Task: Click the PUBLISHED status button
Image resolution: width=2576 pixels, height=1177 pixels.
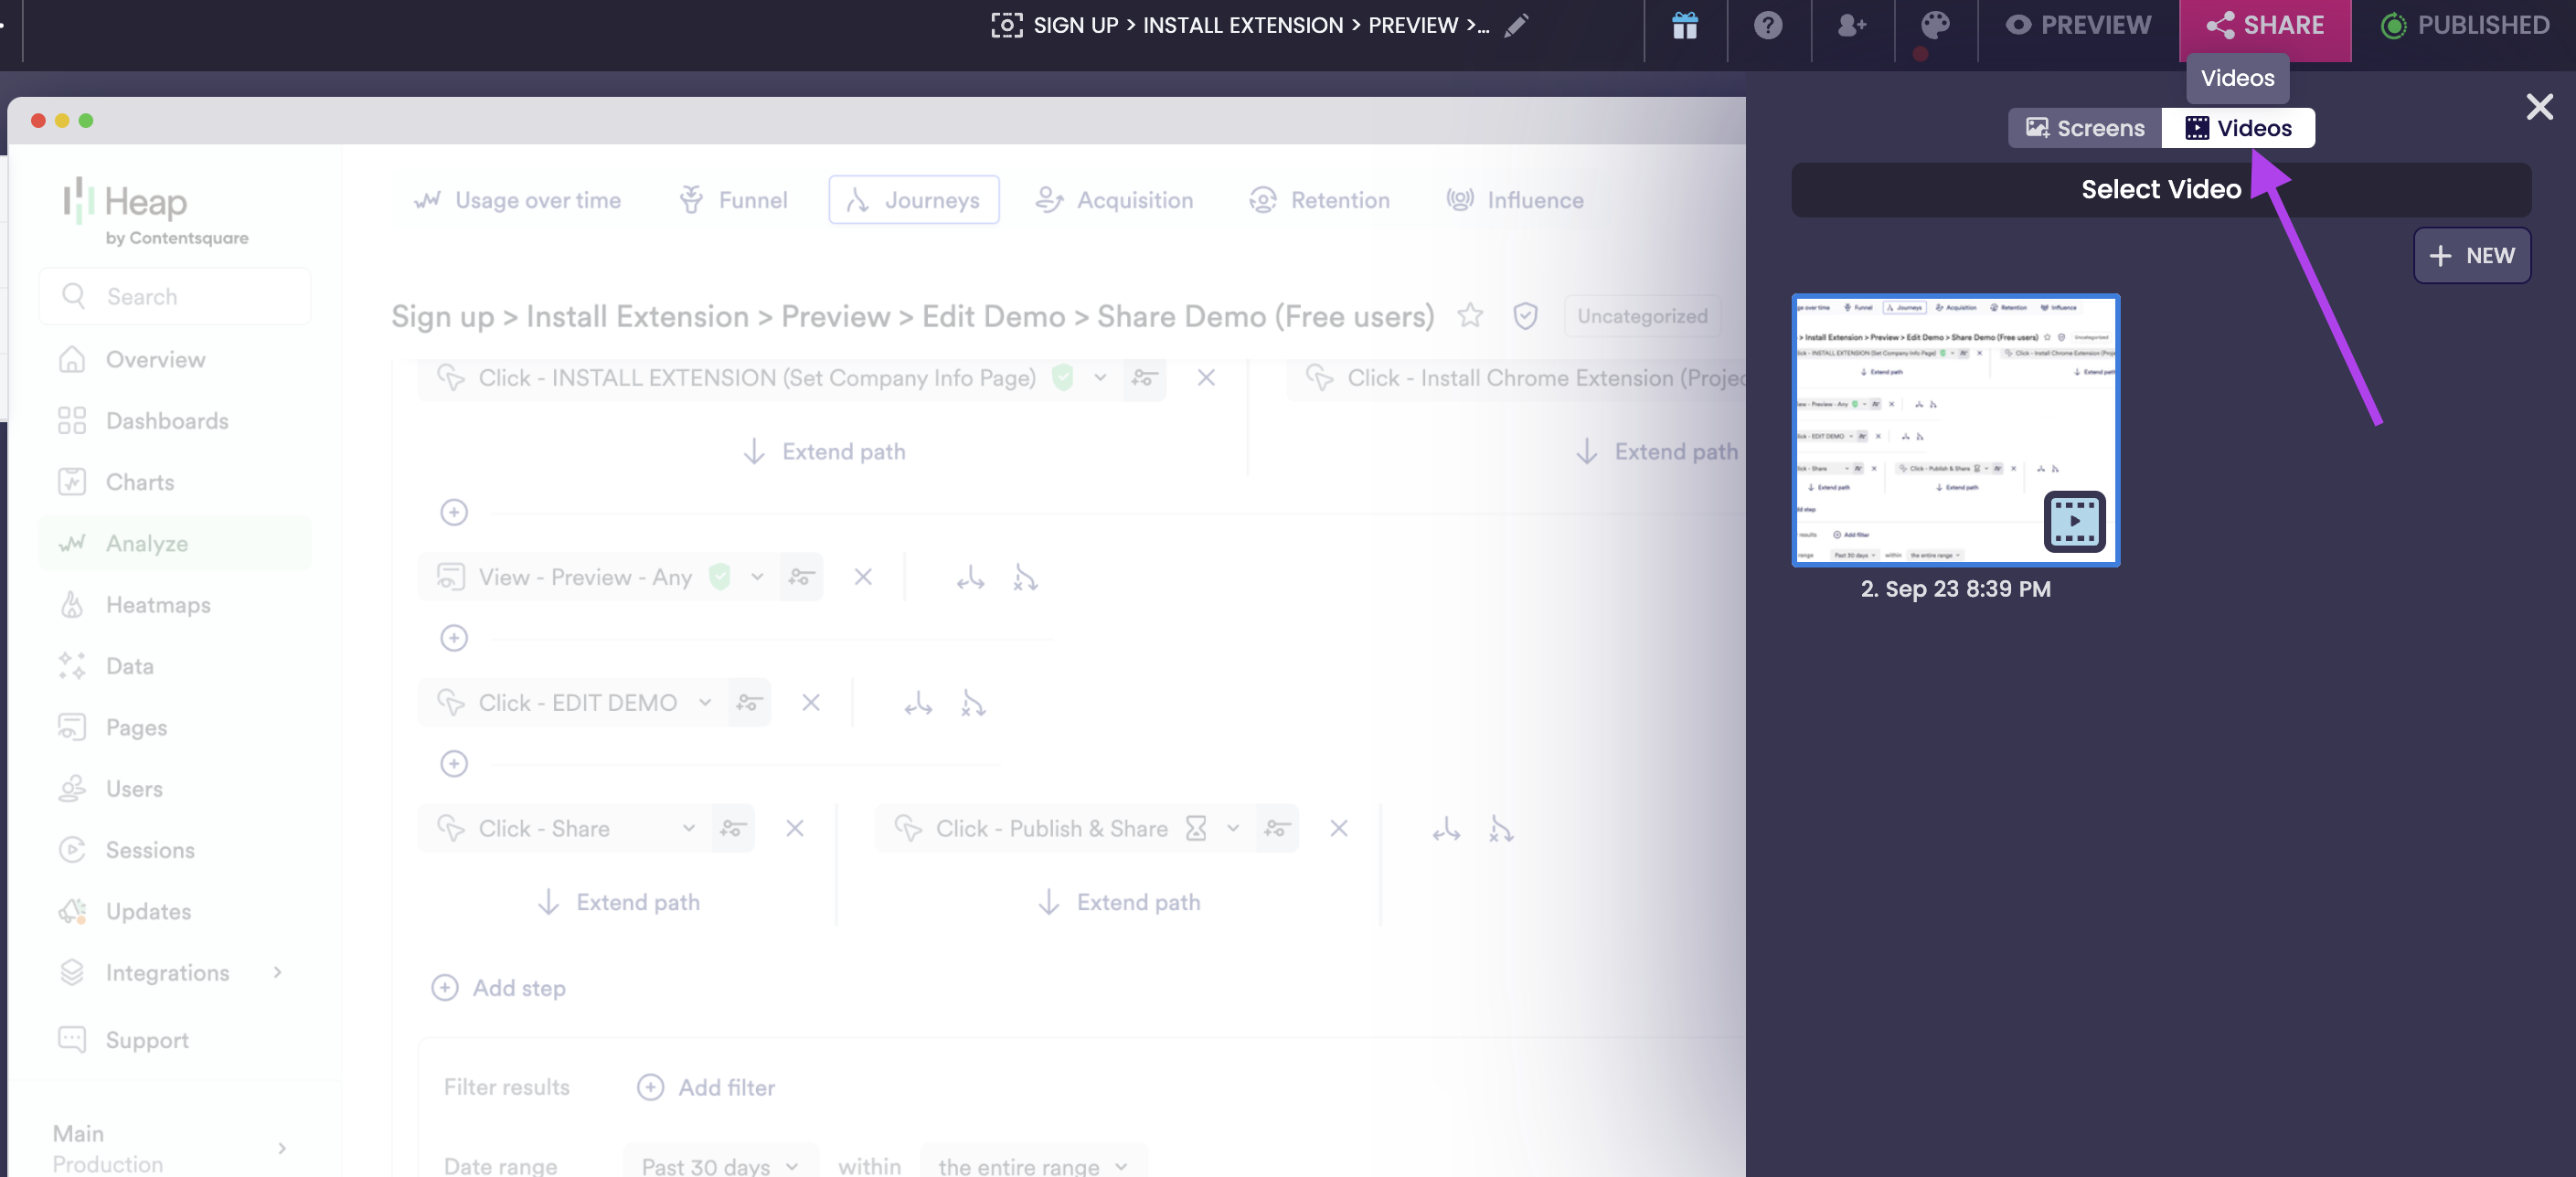Action: tap(2465, 25)
